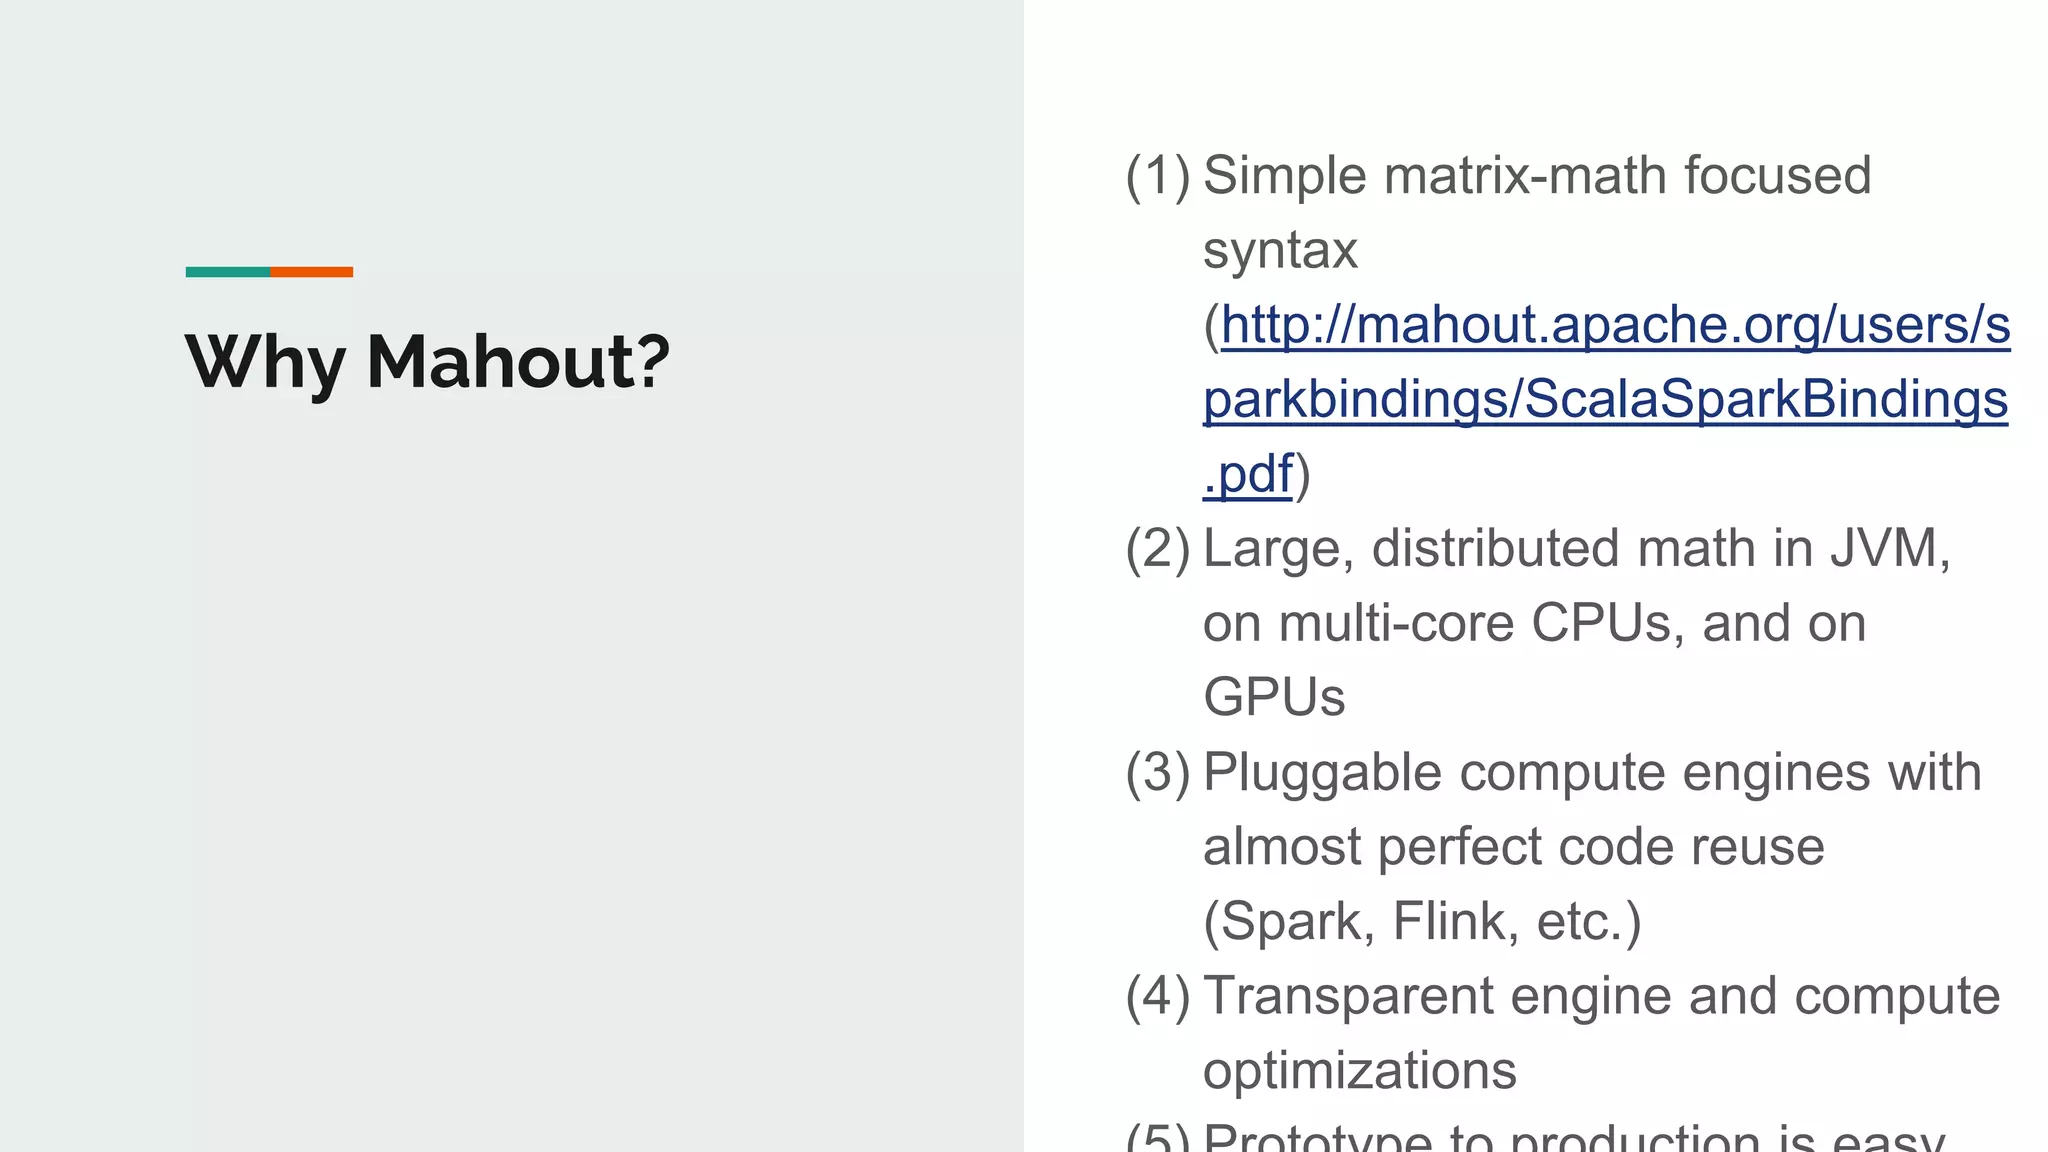Click on multi-core CPUs, and on text
Viewport: 2048px width, 1152px height.
pyautogui.click(x=1534, y=623)
